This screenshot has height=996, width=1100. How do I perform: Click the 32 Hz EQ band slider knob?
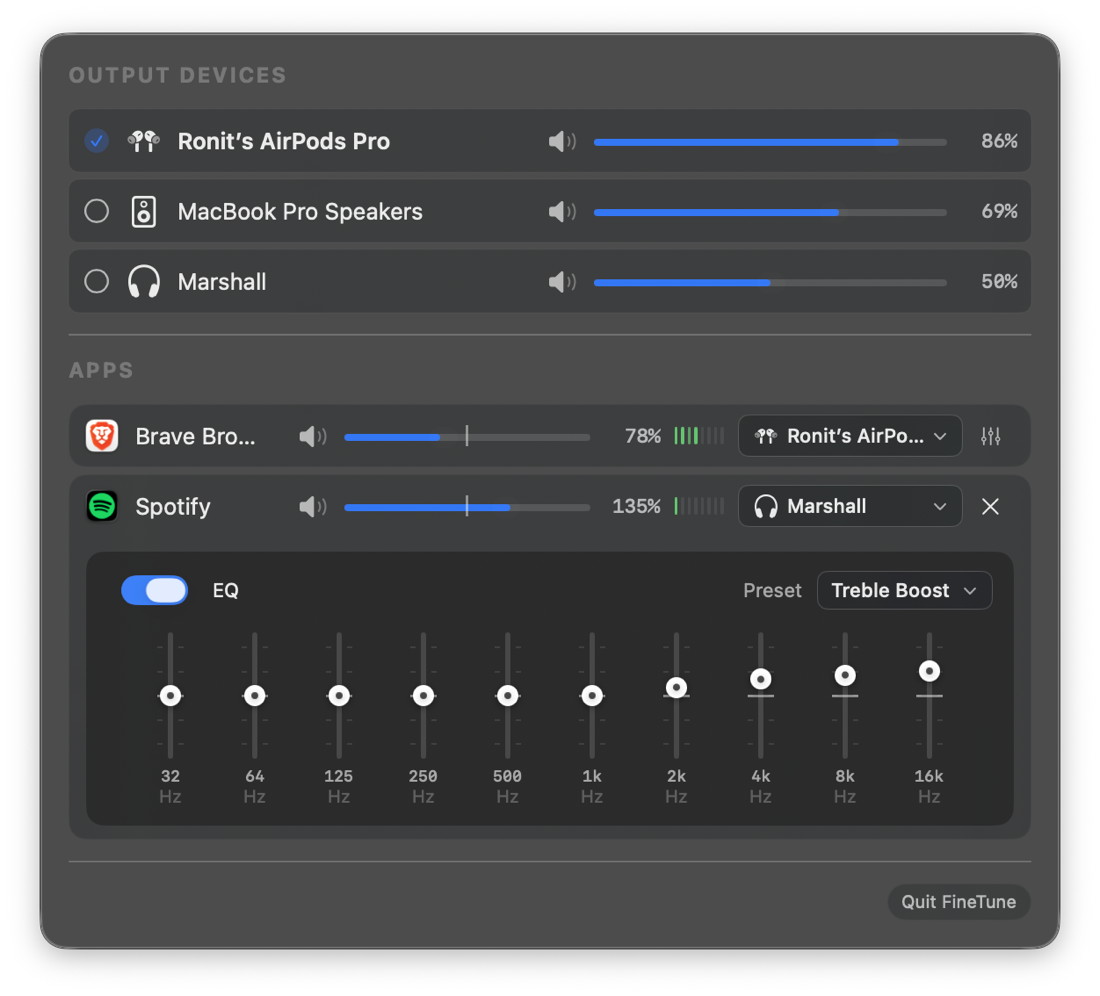point(170,695)
